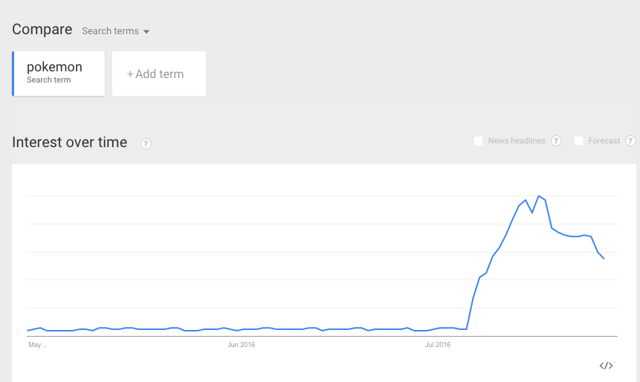
Task: Click the Jun 2016 axis label
Action: click(x=241, y=344)
